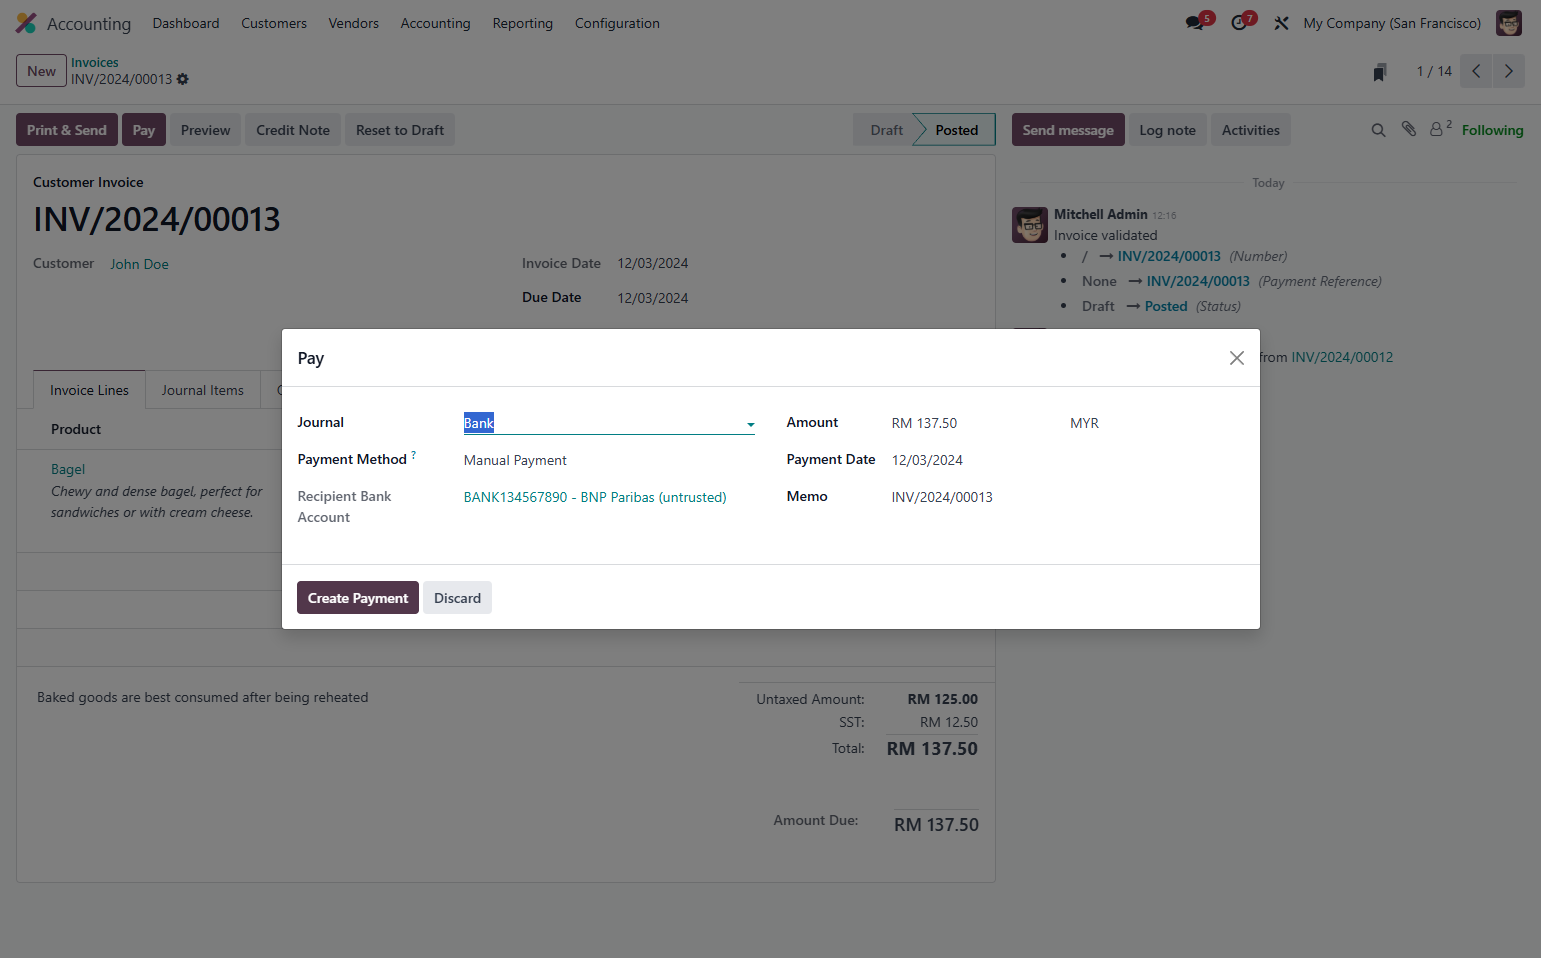Open the user avatar menu
1541x958 pixels.
pos(1509,23)
